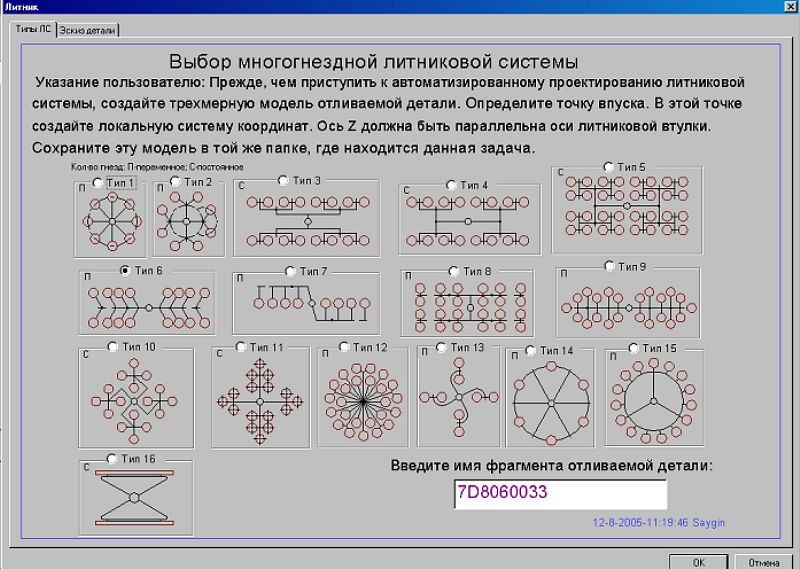Click the Тип 7 runner scheme picture

tap(305, 305)
